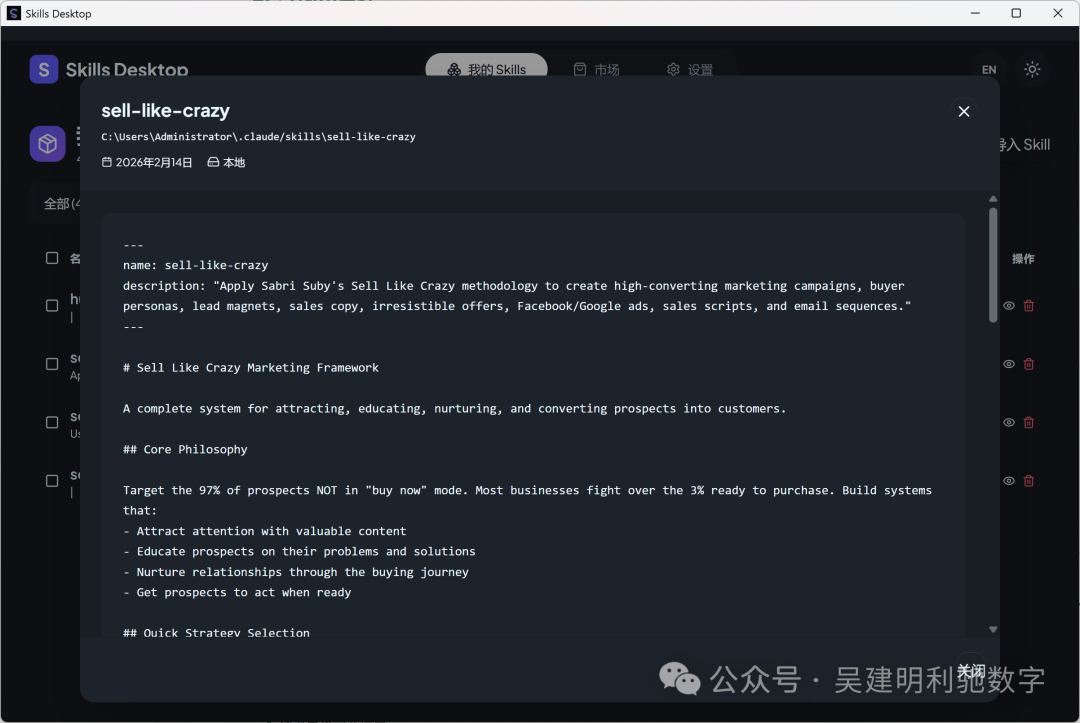Tick the select-all checkbox in the header row

pyautogui.click(x=52, y=258)
